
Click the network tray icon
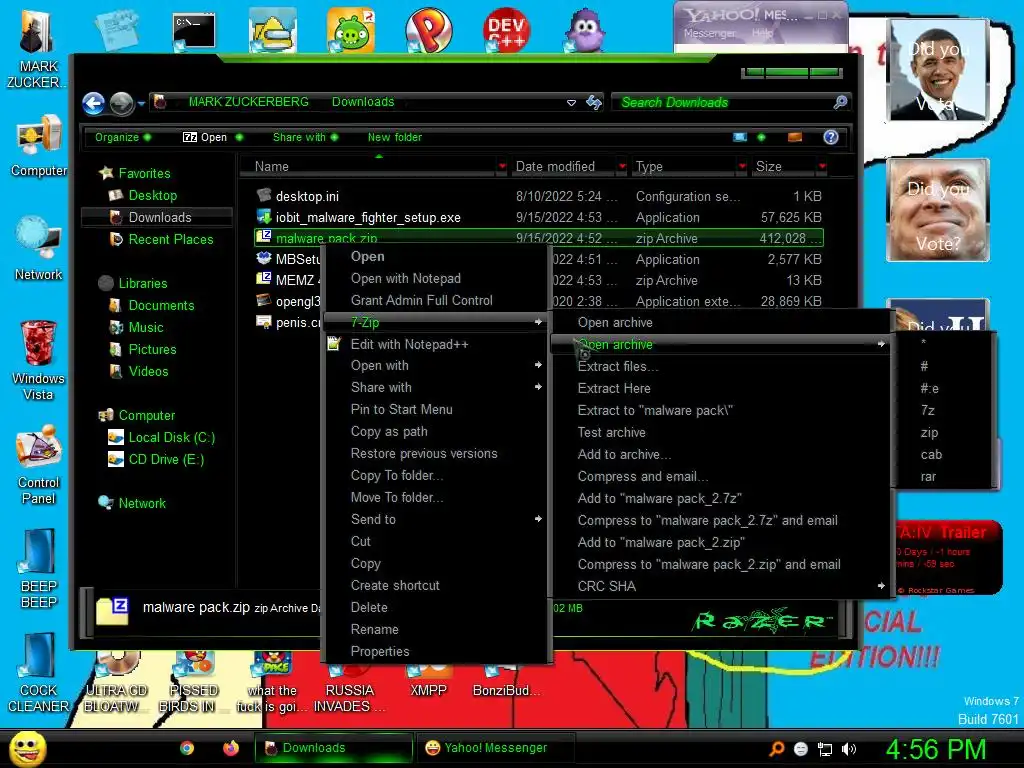pos(825,749)
